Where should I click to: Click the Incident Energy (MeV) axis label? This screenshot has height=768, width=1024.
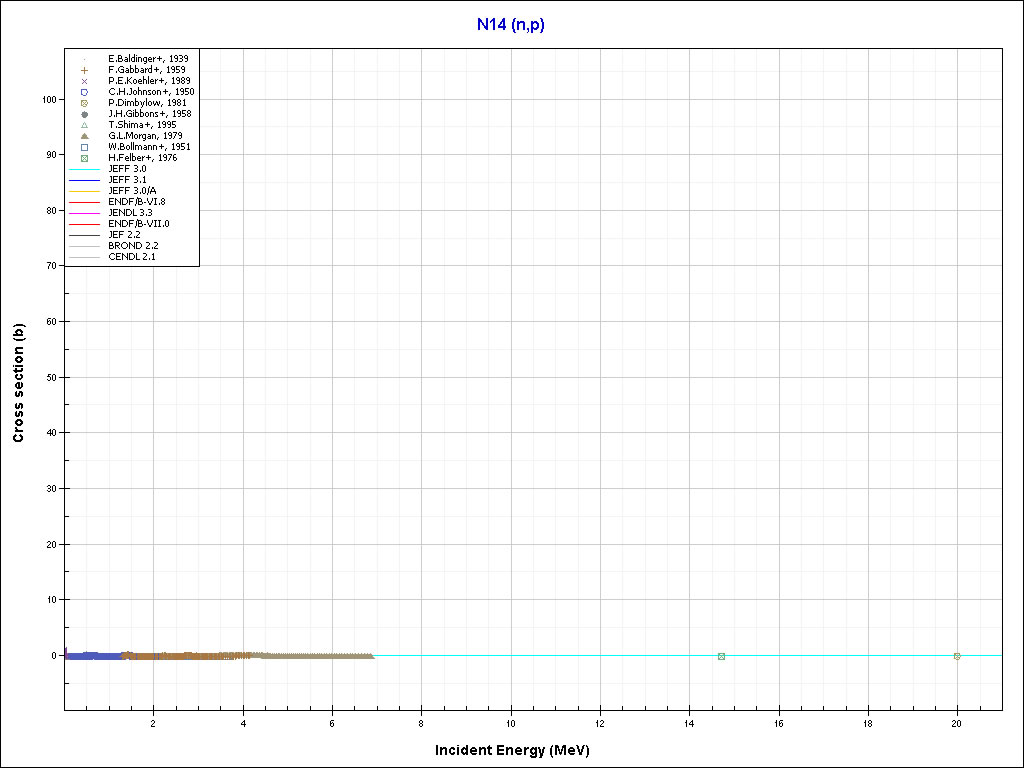click(519, 750)
